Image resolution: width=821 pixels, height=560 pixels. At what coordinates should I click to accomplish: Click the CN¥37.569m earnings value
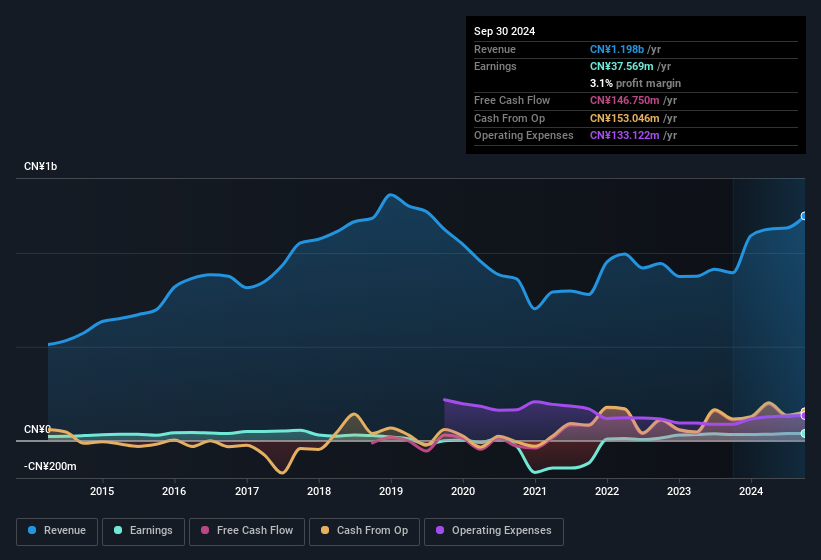click(622, 66)
